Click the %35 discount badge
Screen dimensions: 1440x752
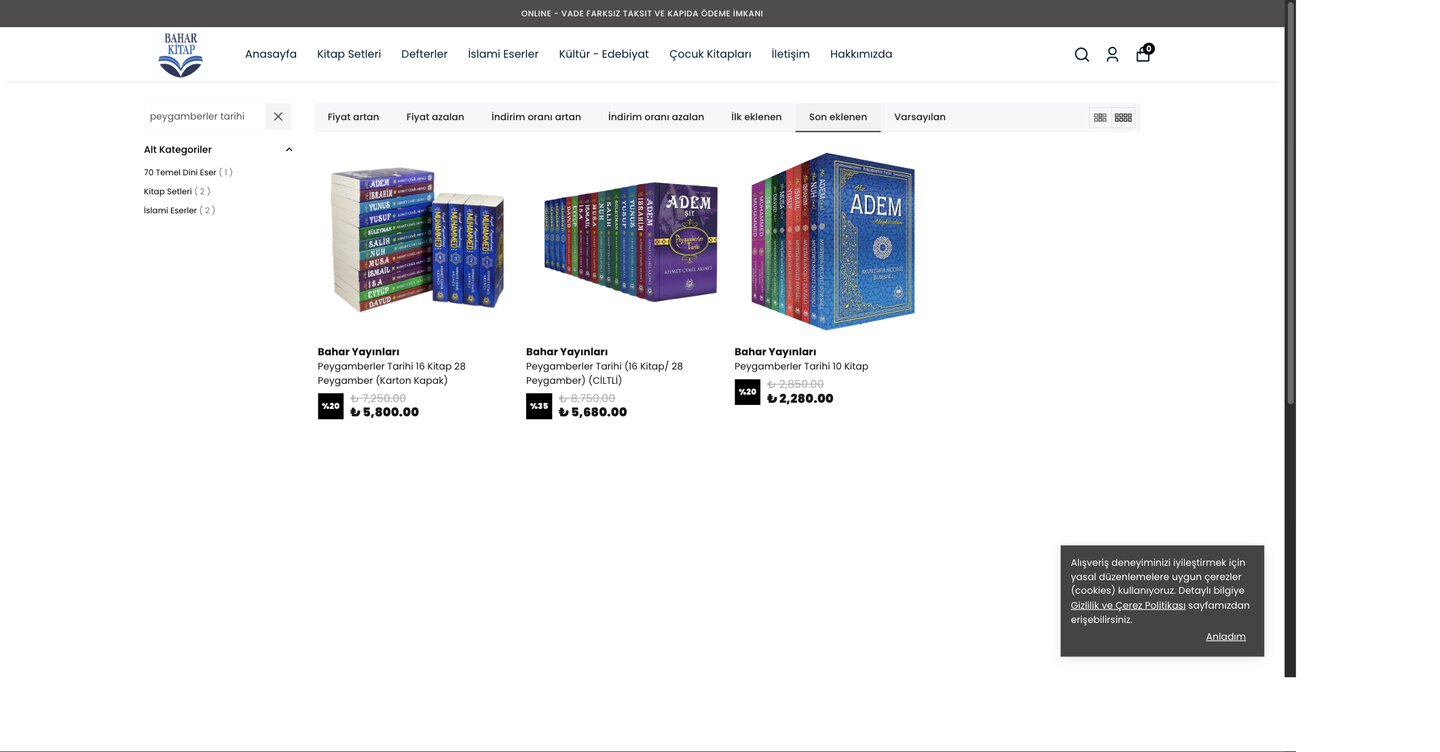[539, 406]
